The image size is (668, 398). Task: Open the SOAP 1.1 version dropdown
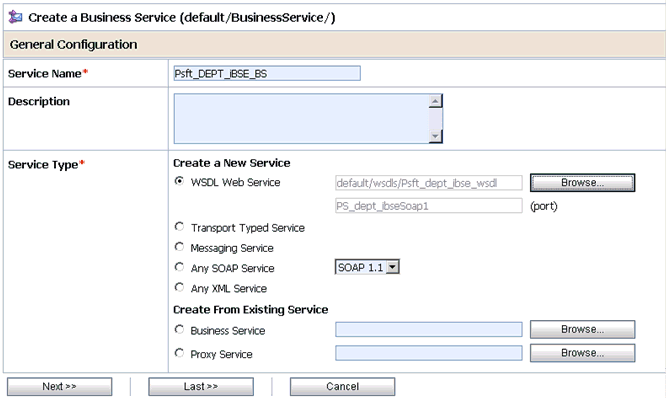(x=367, y=267)
